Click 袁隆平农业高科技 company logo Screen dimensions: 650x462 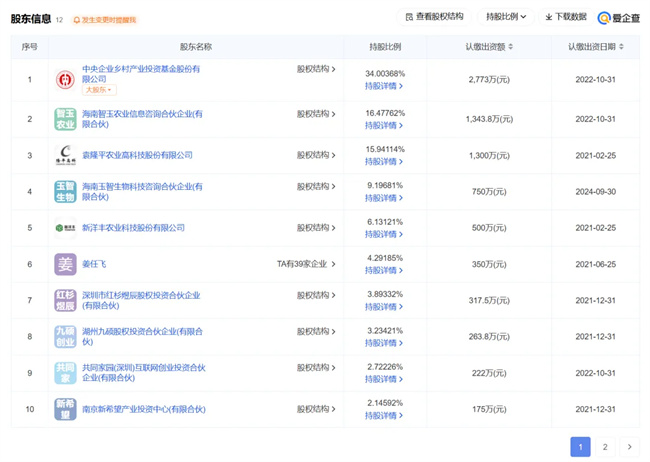[65, 155]
